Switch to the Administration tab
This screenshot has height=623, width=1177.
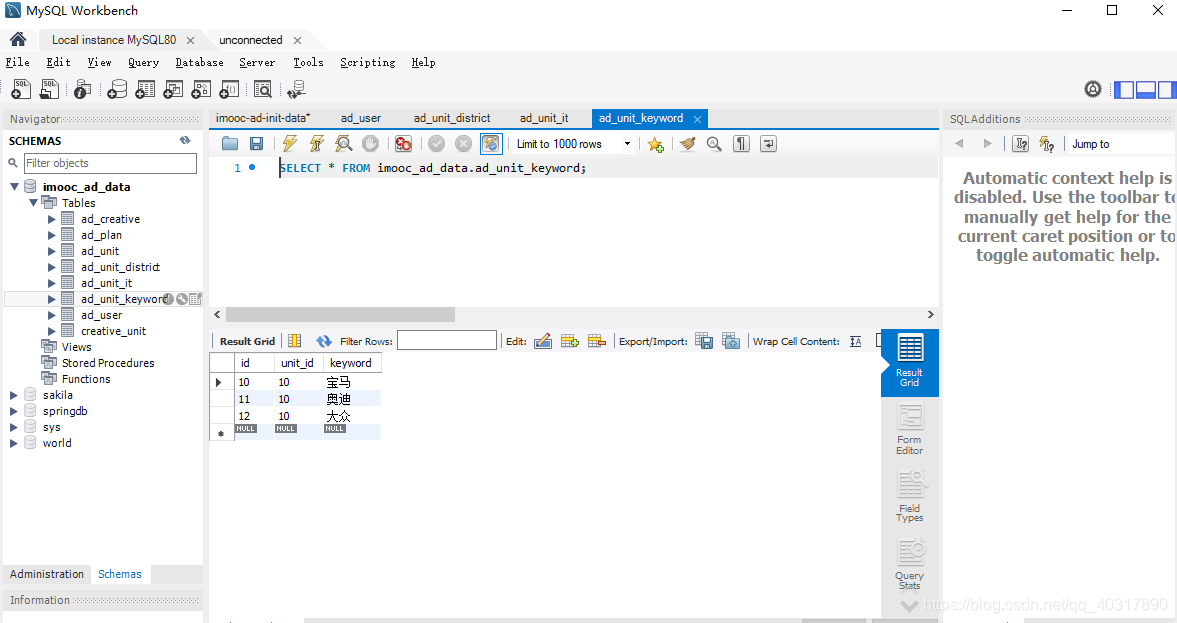(47, 573)
